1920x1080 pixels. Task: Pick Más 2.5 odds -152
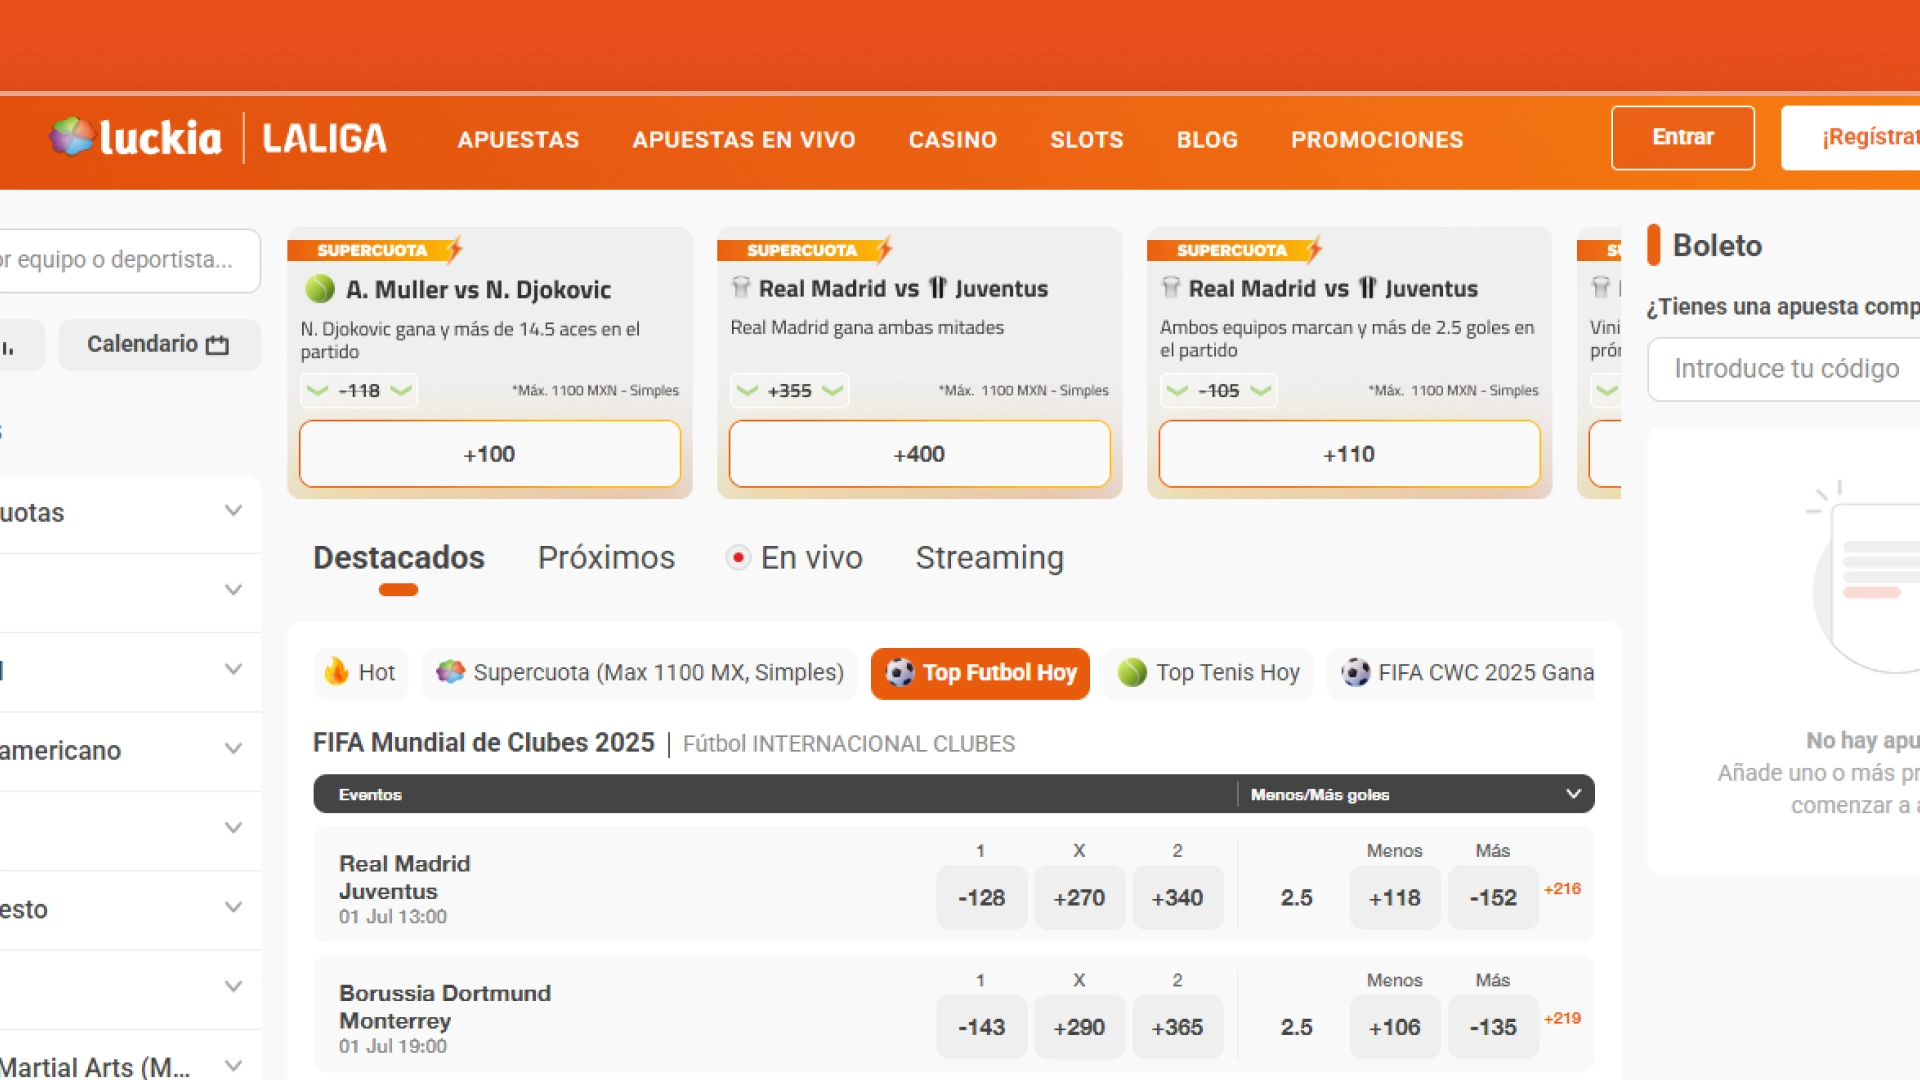[x=1493, y=898]
